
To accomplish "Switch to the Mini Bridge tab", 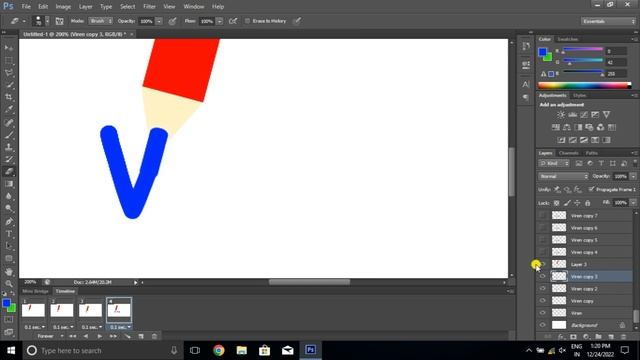I will 36,291.
